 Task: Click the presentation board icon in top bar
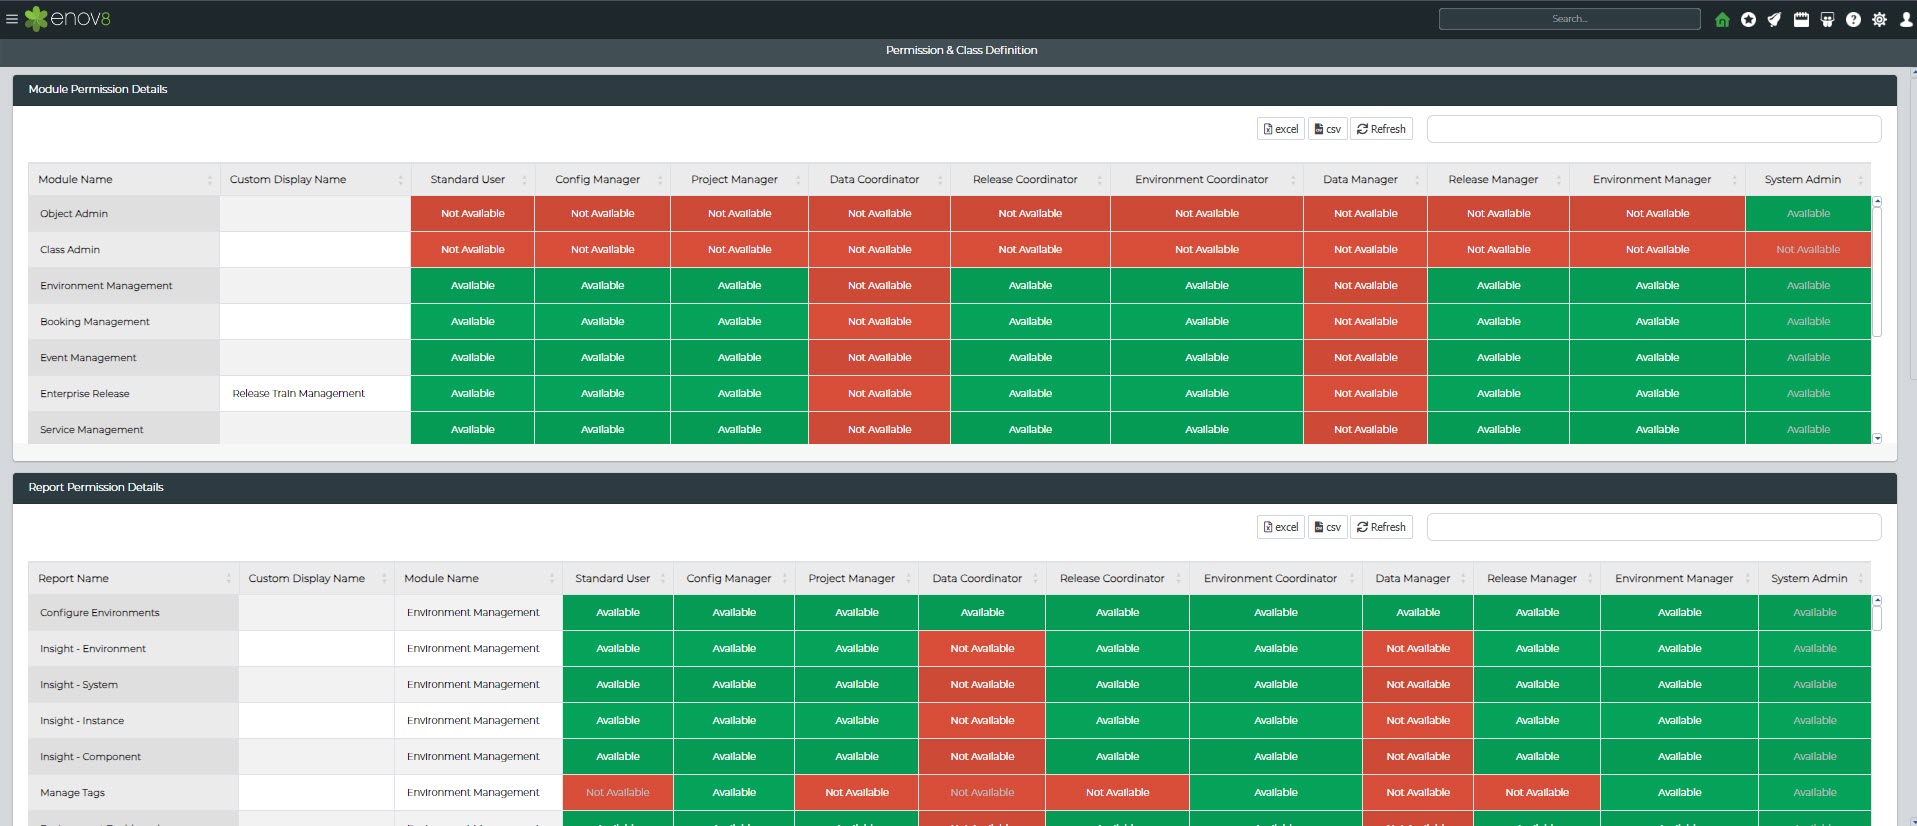pyautogui.click(x=1827, y=19)
